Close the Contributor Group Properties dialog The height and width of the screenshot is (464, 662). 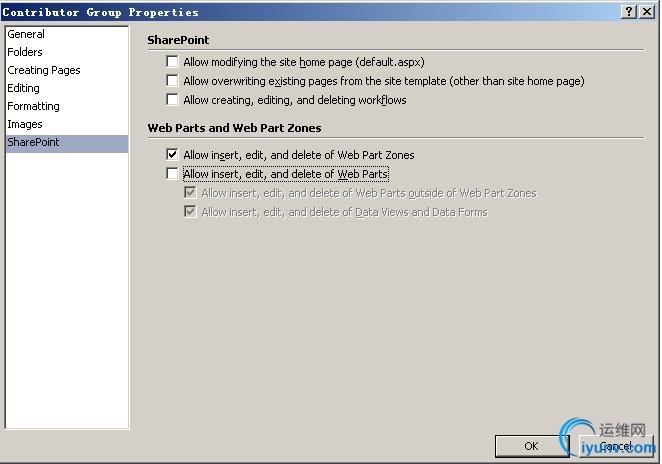click(646, 12)
